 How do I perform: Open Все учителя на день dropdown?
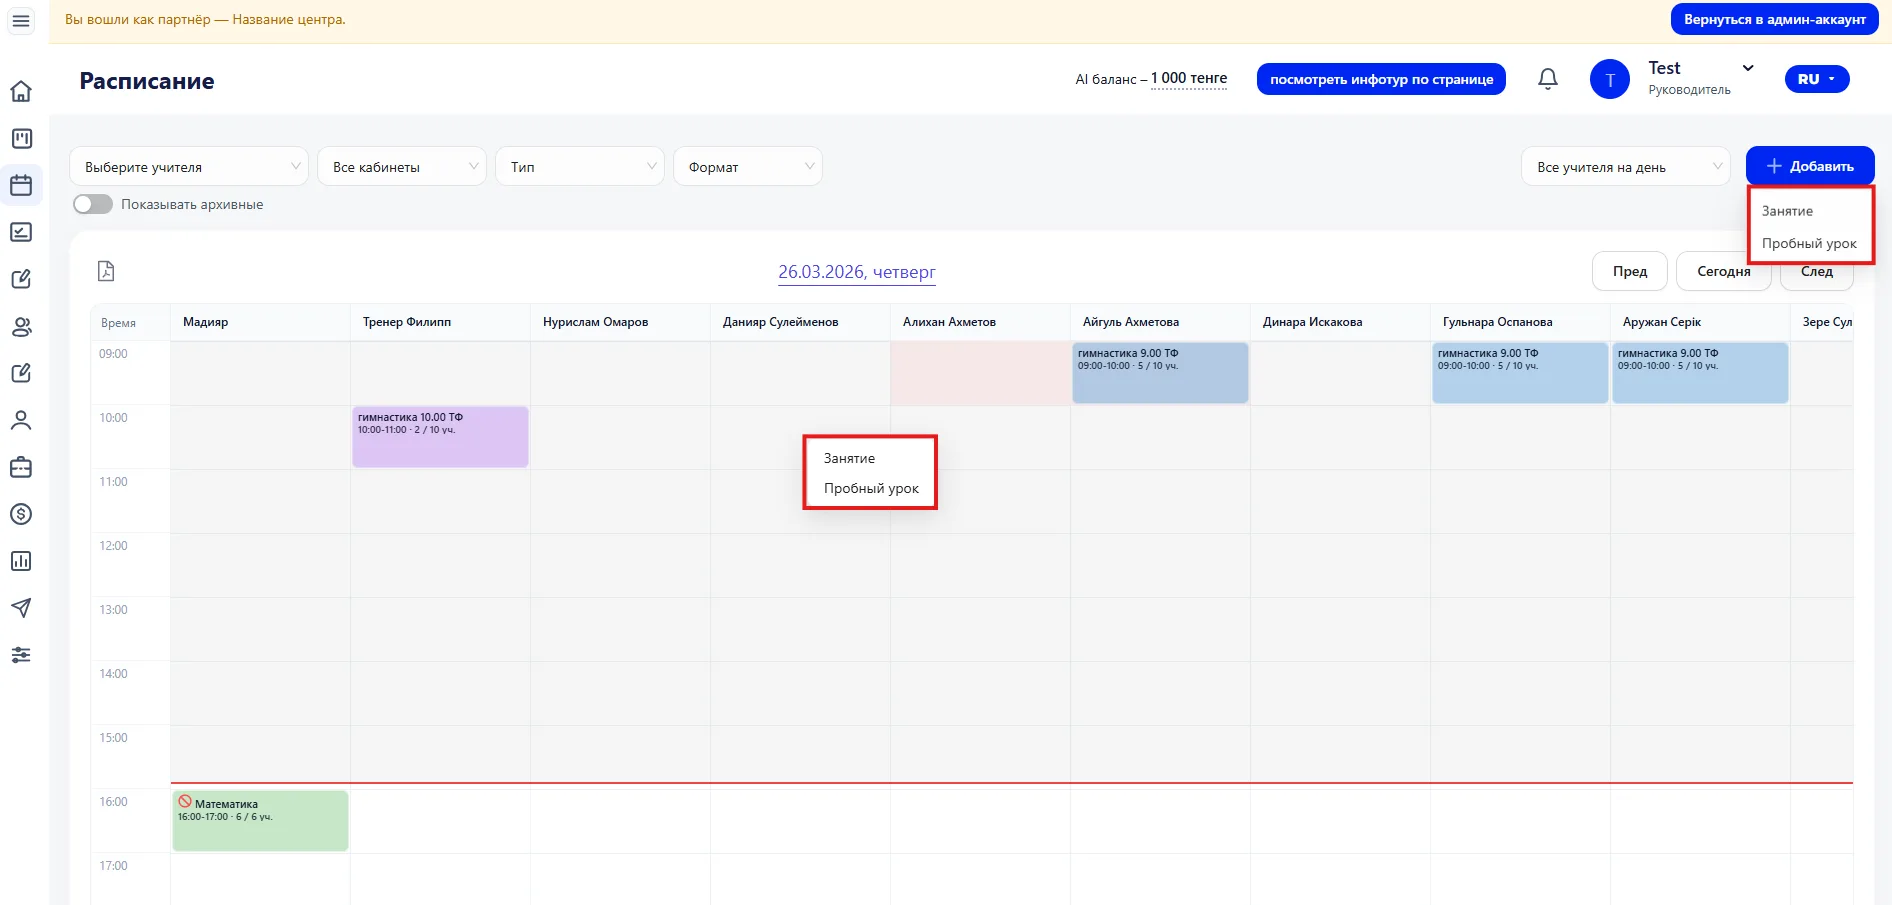[1626, 167]
